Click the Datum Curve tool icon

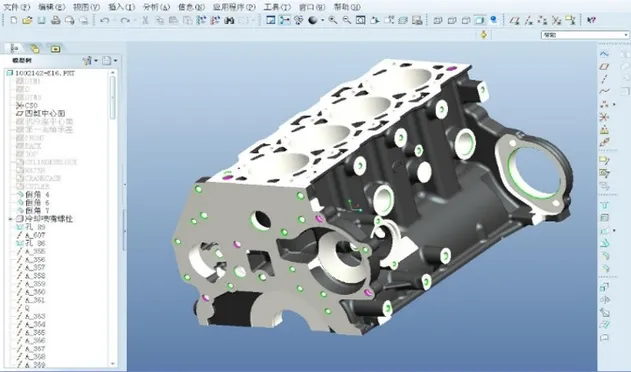point(604,91)
